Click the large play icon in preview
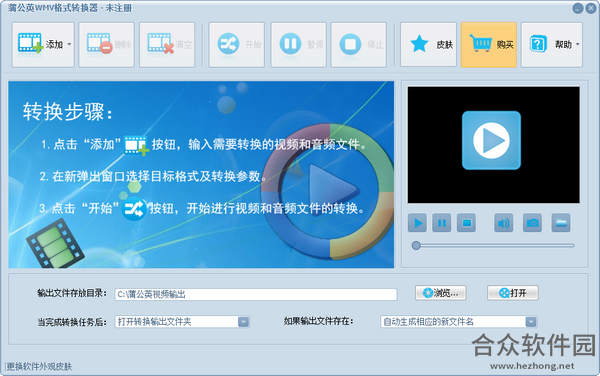This screenshot has height=376, width=600. (491, 140)
